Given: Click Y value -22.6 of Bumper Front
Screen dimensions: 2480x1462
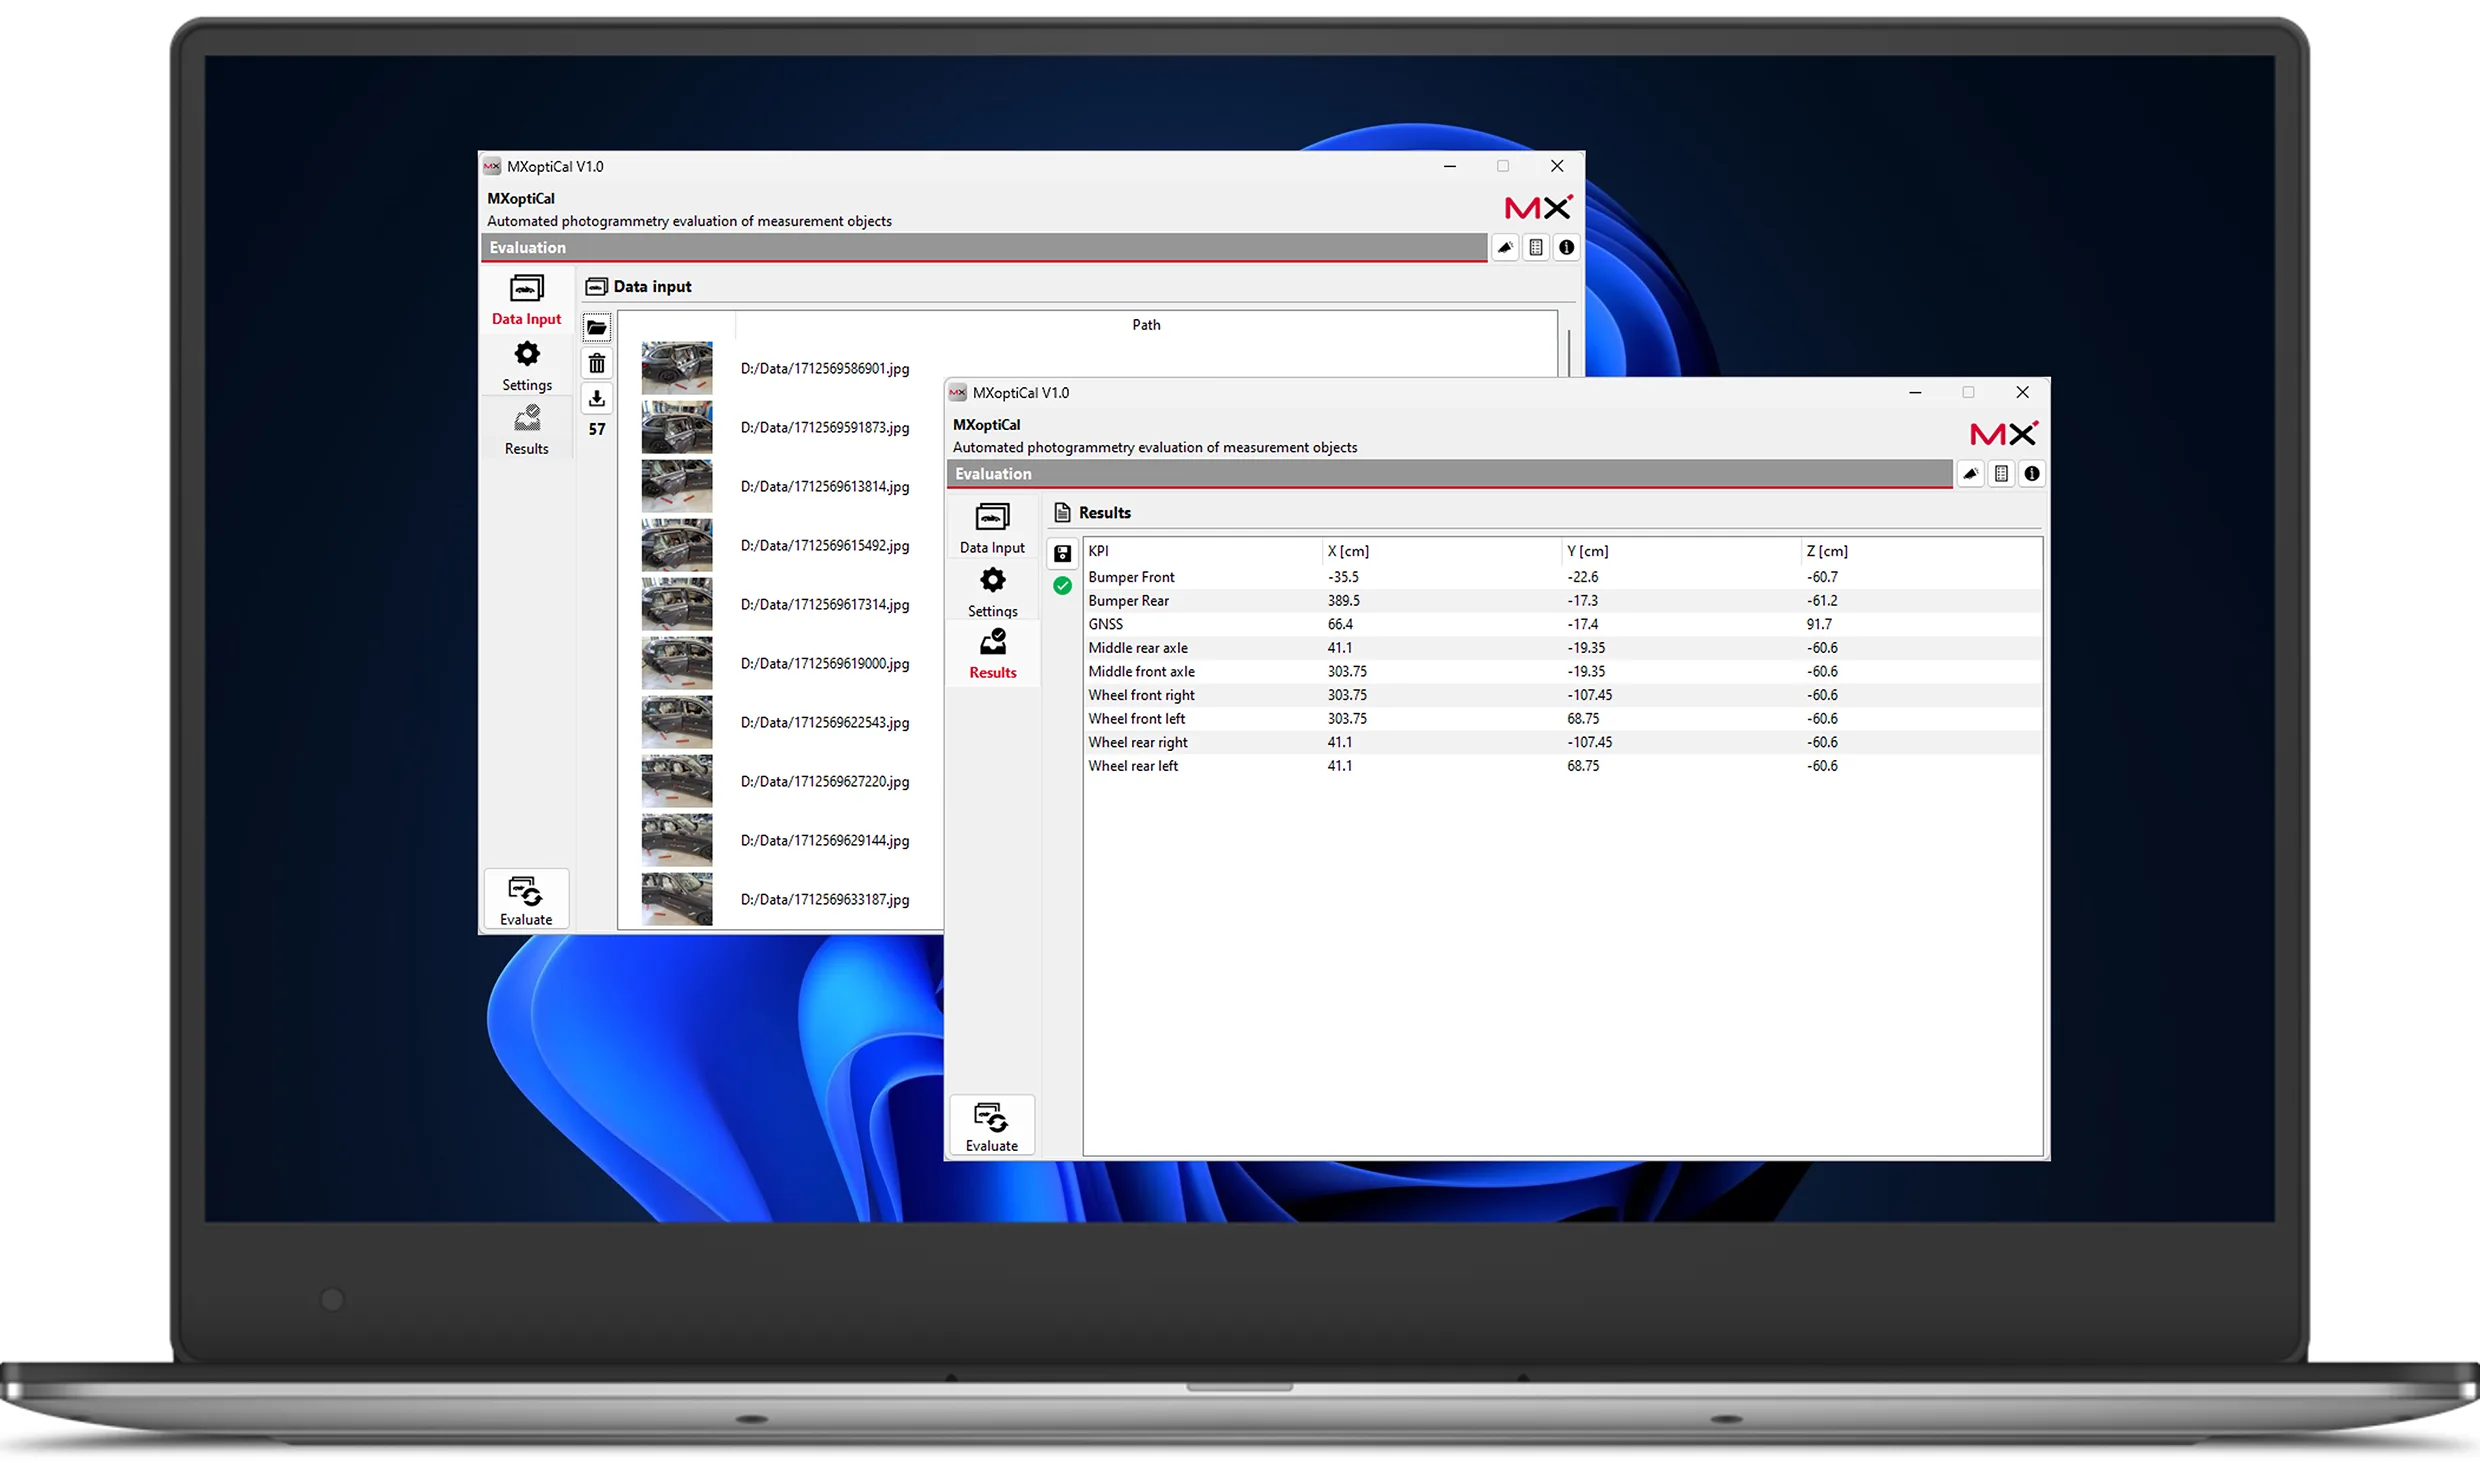Looking at the screenshot, I should (x=1582, y=577).
